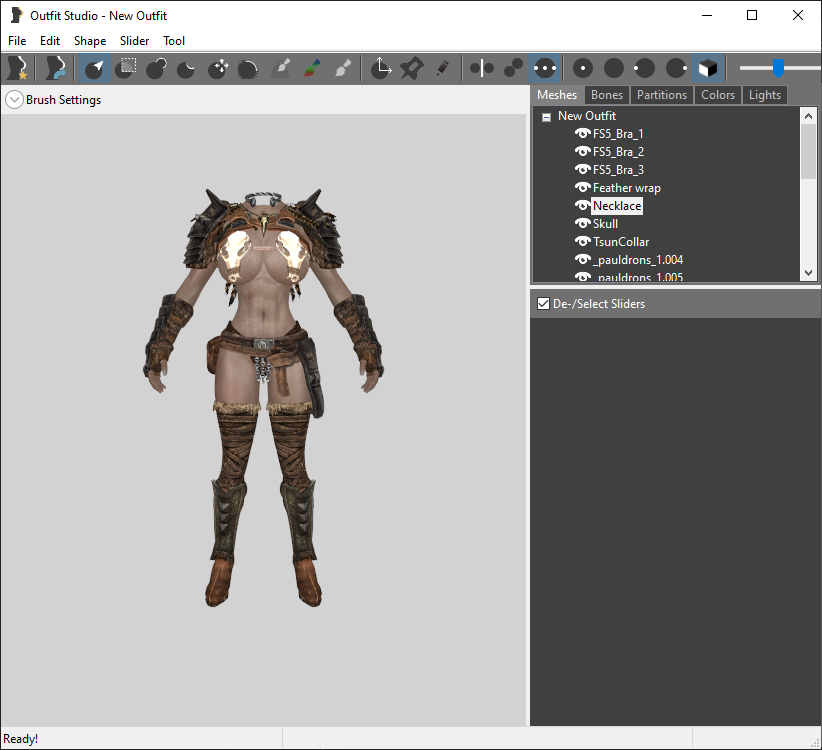Image resolution: width=822 pixels, height=750 pixels.
Task: Toggle X-mirror editing mode
Action: pyautogui.click(x=482, y=68)
